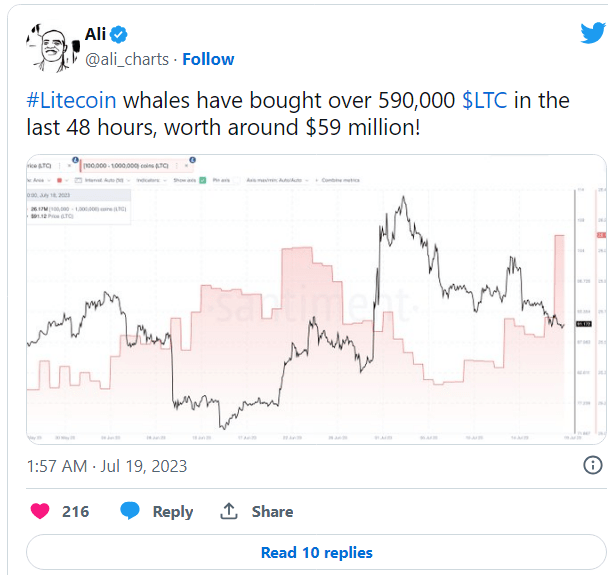Close the 100,000-1,000,000 coins metric tab
This screenshot has height=575, width=608.
click(x=186, y=166)
